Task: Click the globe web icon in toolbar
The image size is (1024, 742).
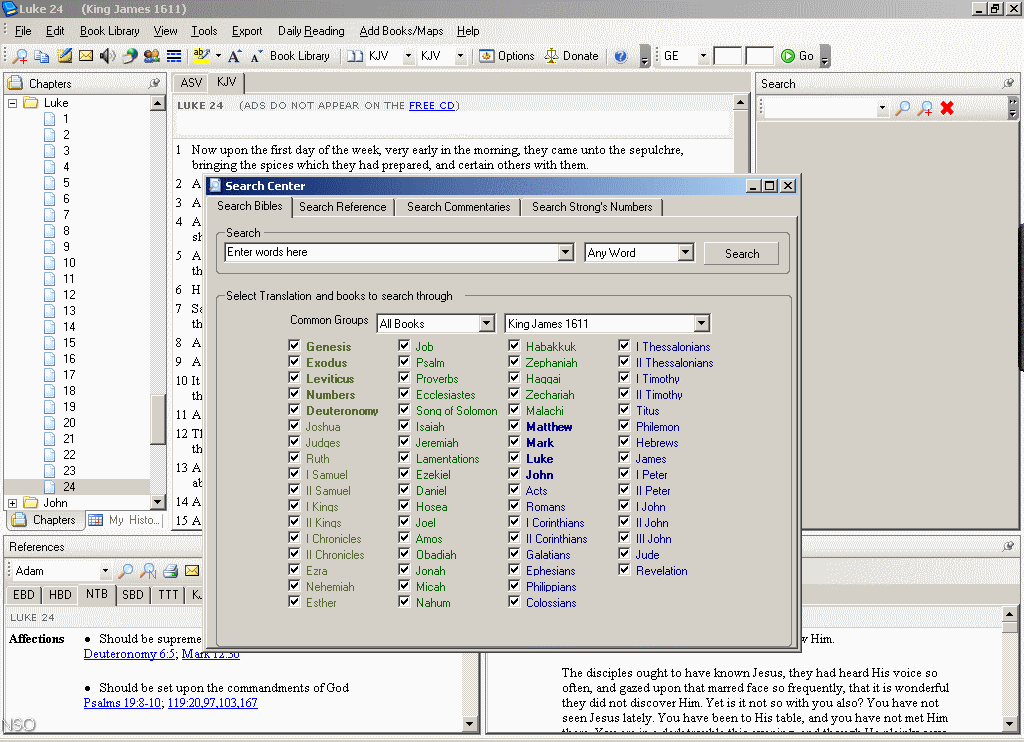Action: (x=130, y=56)
